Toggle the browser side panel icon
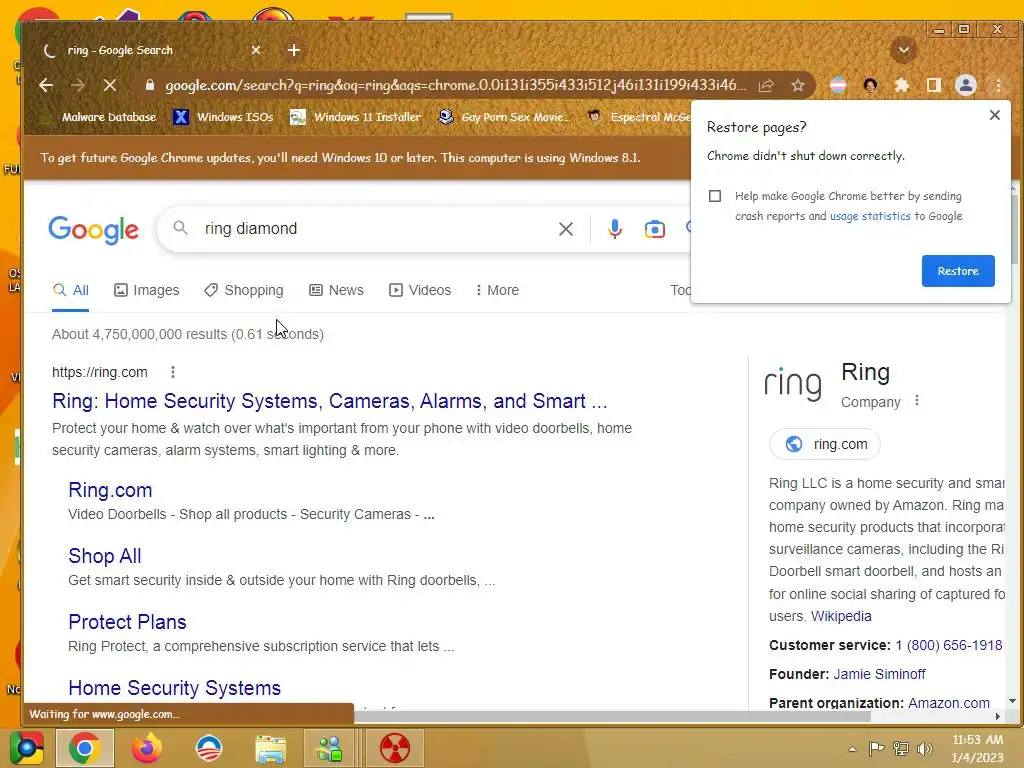Image resolution: width=1024 pixels, height=768 pixels. 933,86
